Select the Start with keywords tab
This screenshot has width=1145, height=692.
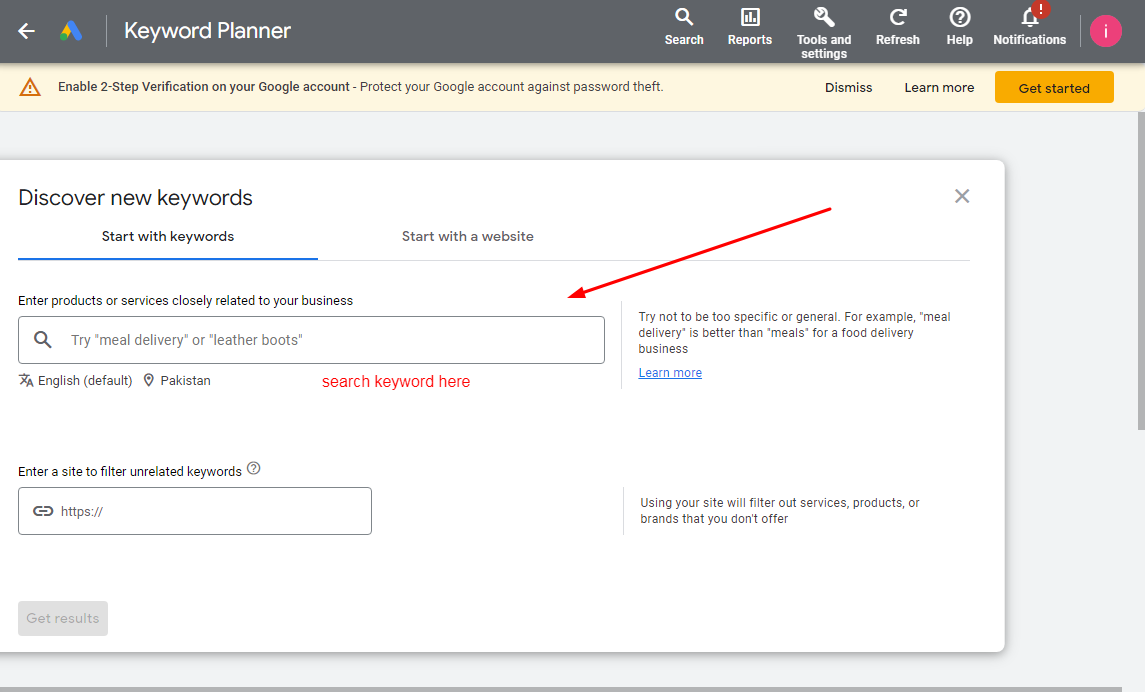(x=168, y=237)
